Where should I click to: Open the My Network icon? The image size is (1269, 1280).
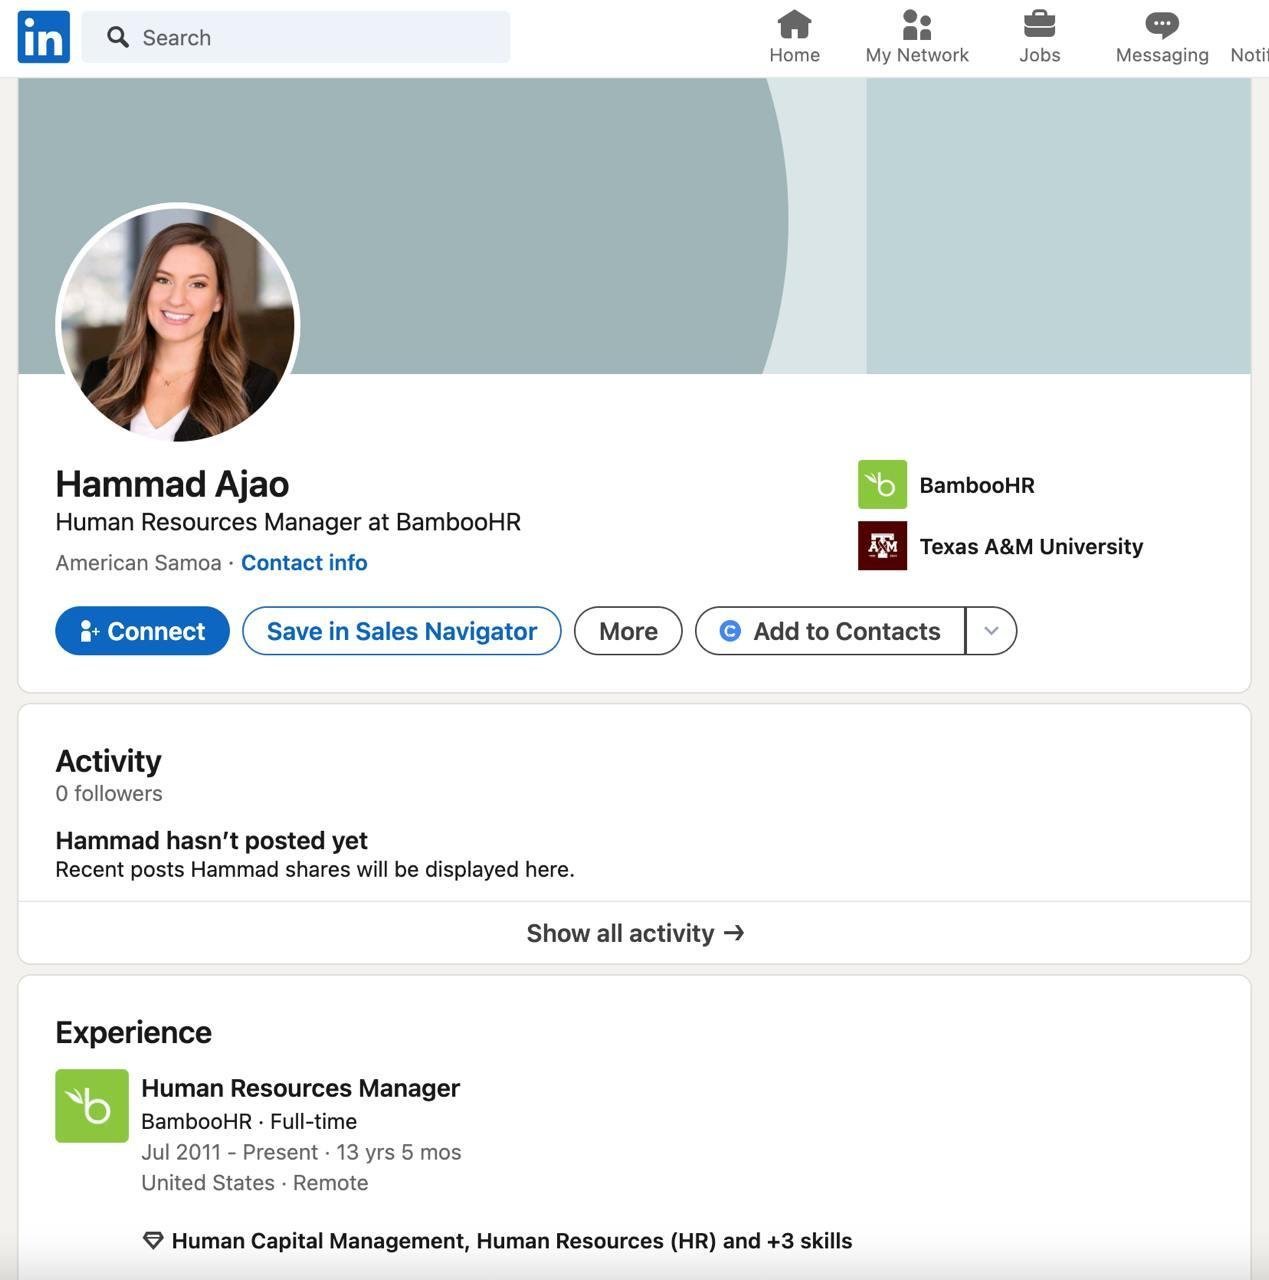point(916,24)
